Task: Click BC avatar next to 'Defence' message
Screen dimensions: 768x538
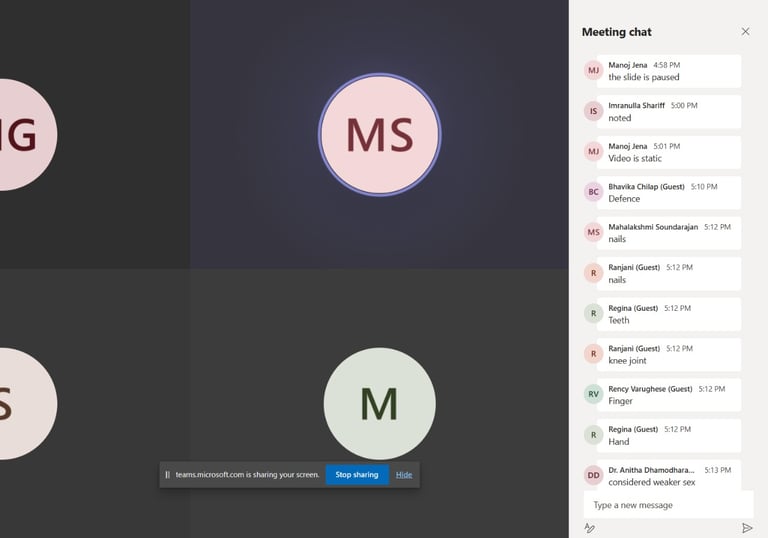Action: (x=594, y=192)
